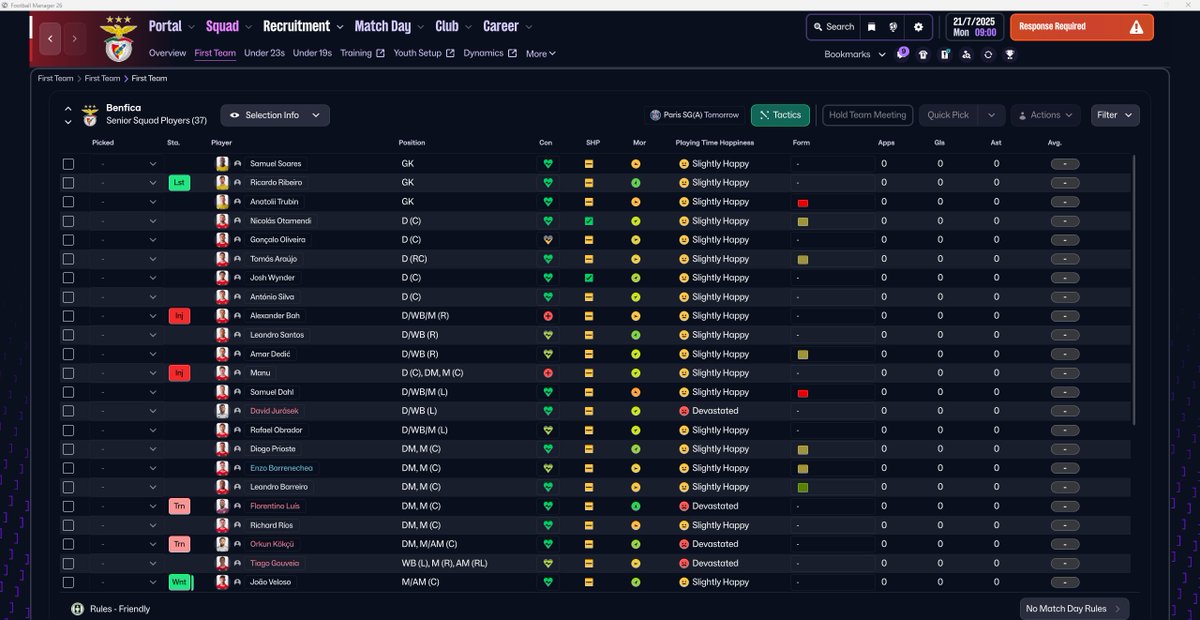Go back with the left arrow
Viewport: 1200px width, 620px height.
(50, 39)
